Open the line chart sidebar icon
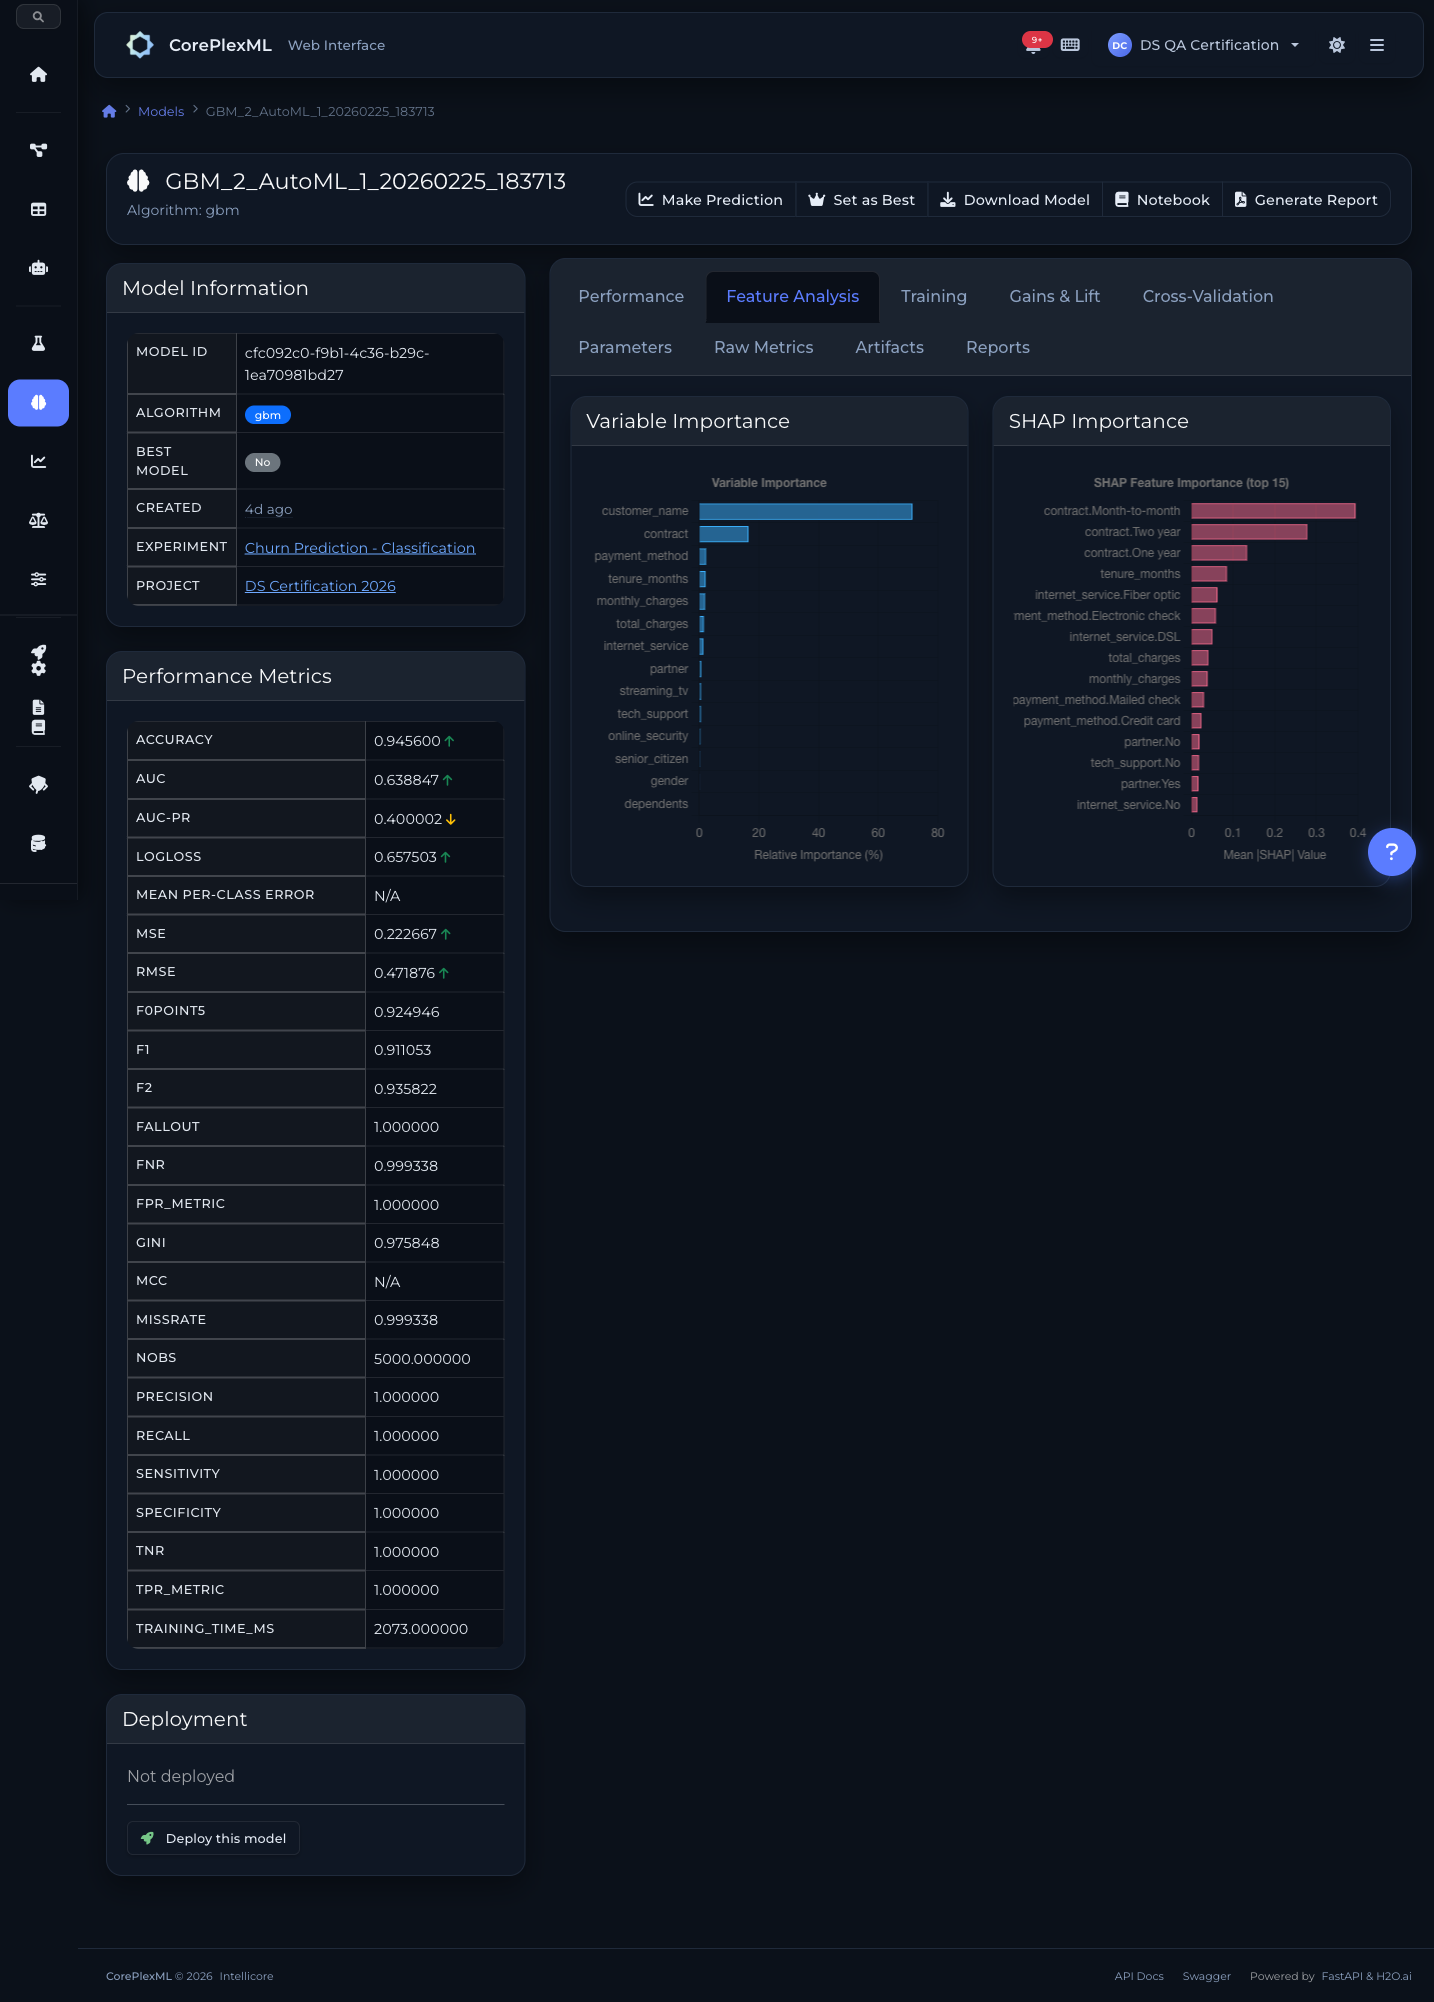Viewport: 1434px width, 2002px height. coord(38,461)
